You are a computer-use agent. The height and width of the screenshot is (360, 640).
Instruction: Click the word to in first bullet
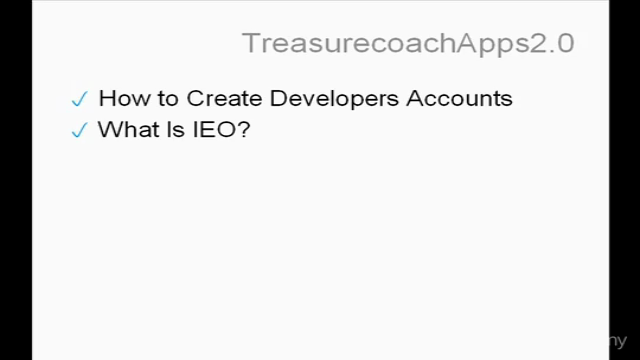pos(168,99)
